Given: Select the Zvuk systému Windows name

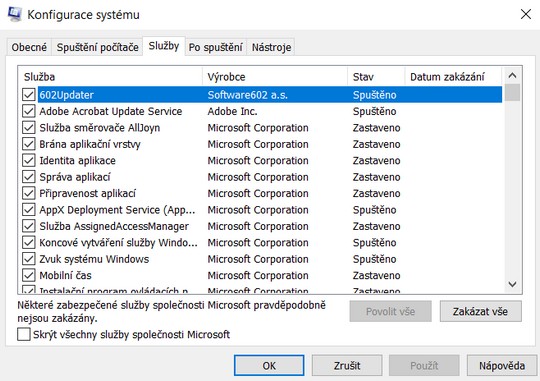Looking at the screenshot, I should click(94, 259).
